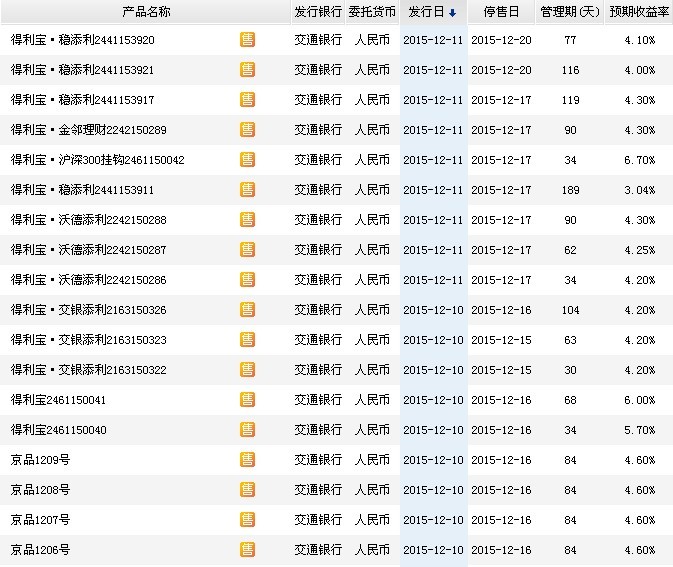The height and width of the screenshot is (567, 673).
Task: Click management period value 116
Action: click(x=570, y=70)
